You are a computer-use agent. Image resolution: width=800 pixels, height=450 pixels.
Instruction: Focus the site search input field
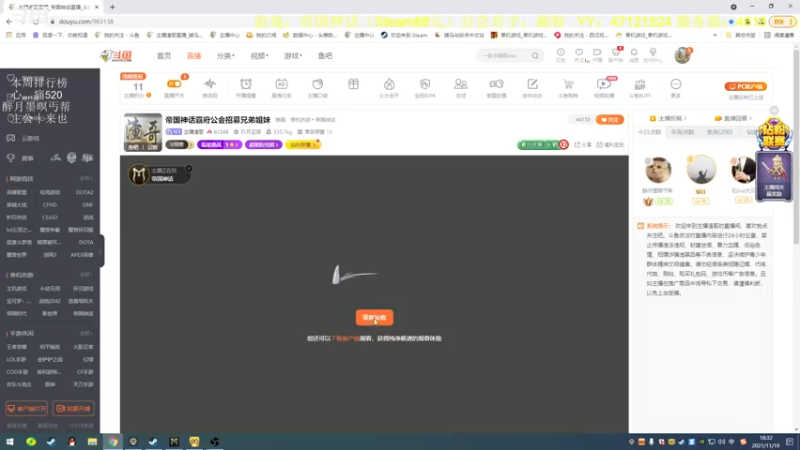tap(504, 56)
